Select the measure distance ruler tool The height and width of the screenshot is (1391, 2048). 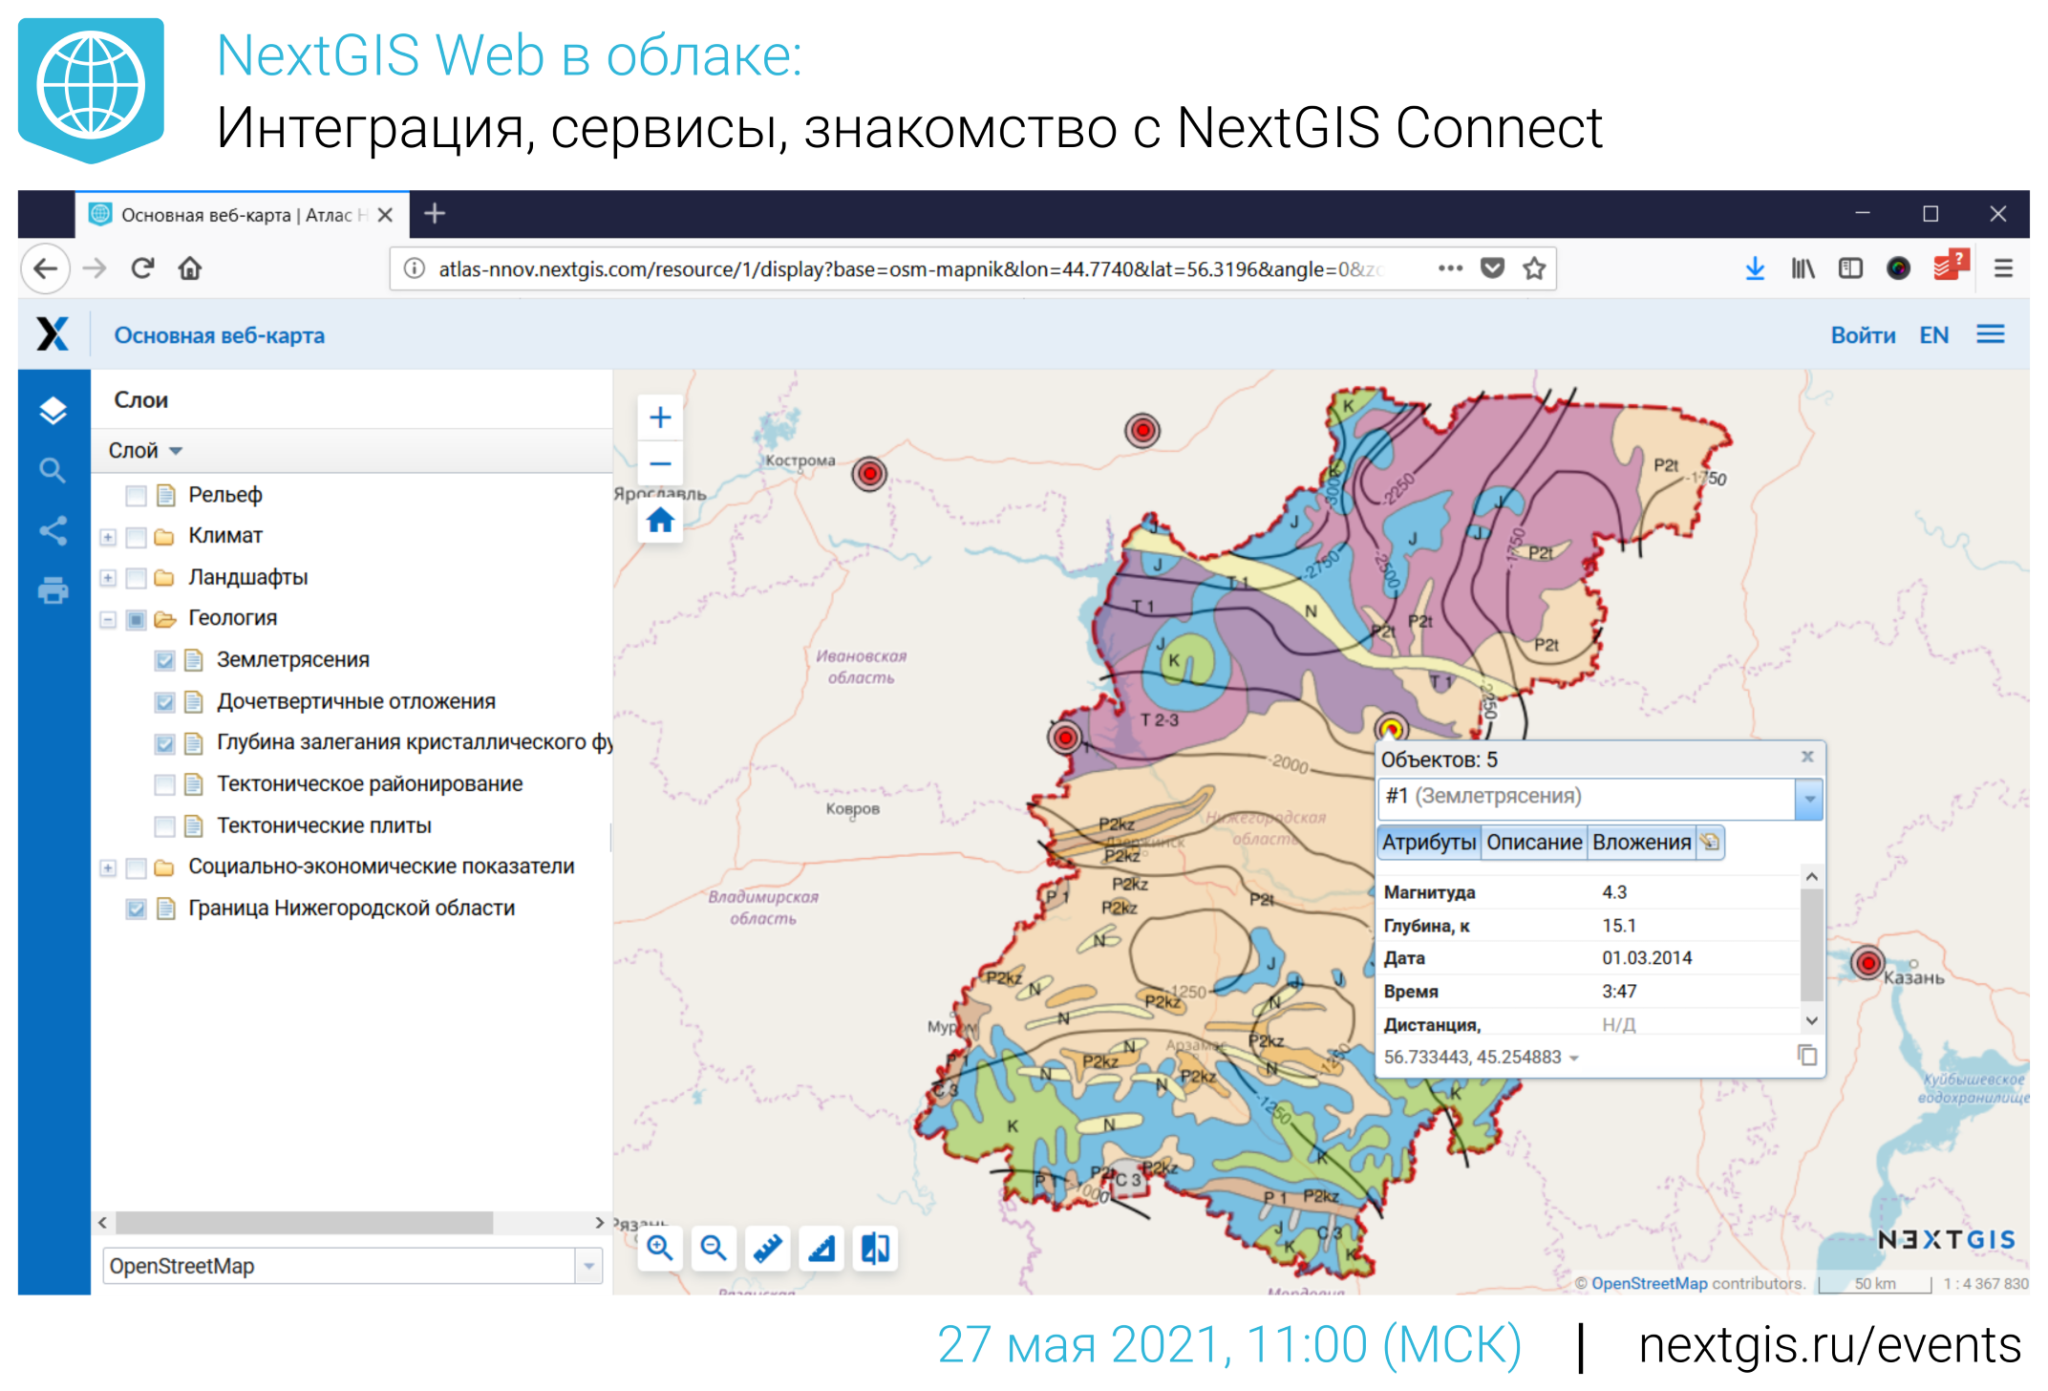pos(768,1248)
